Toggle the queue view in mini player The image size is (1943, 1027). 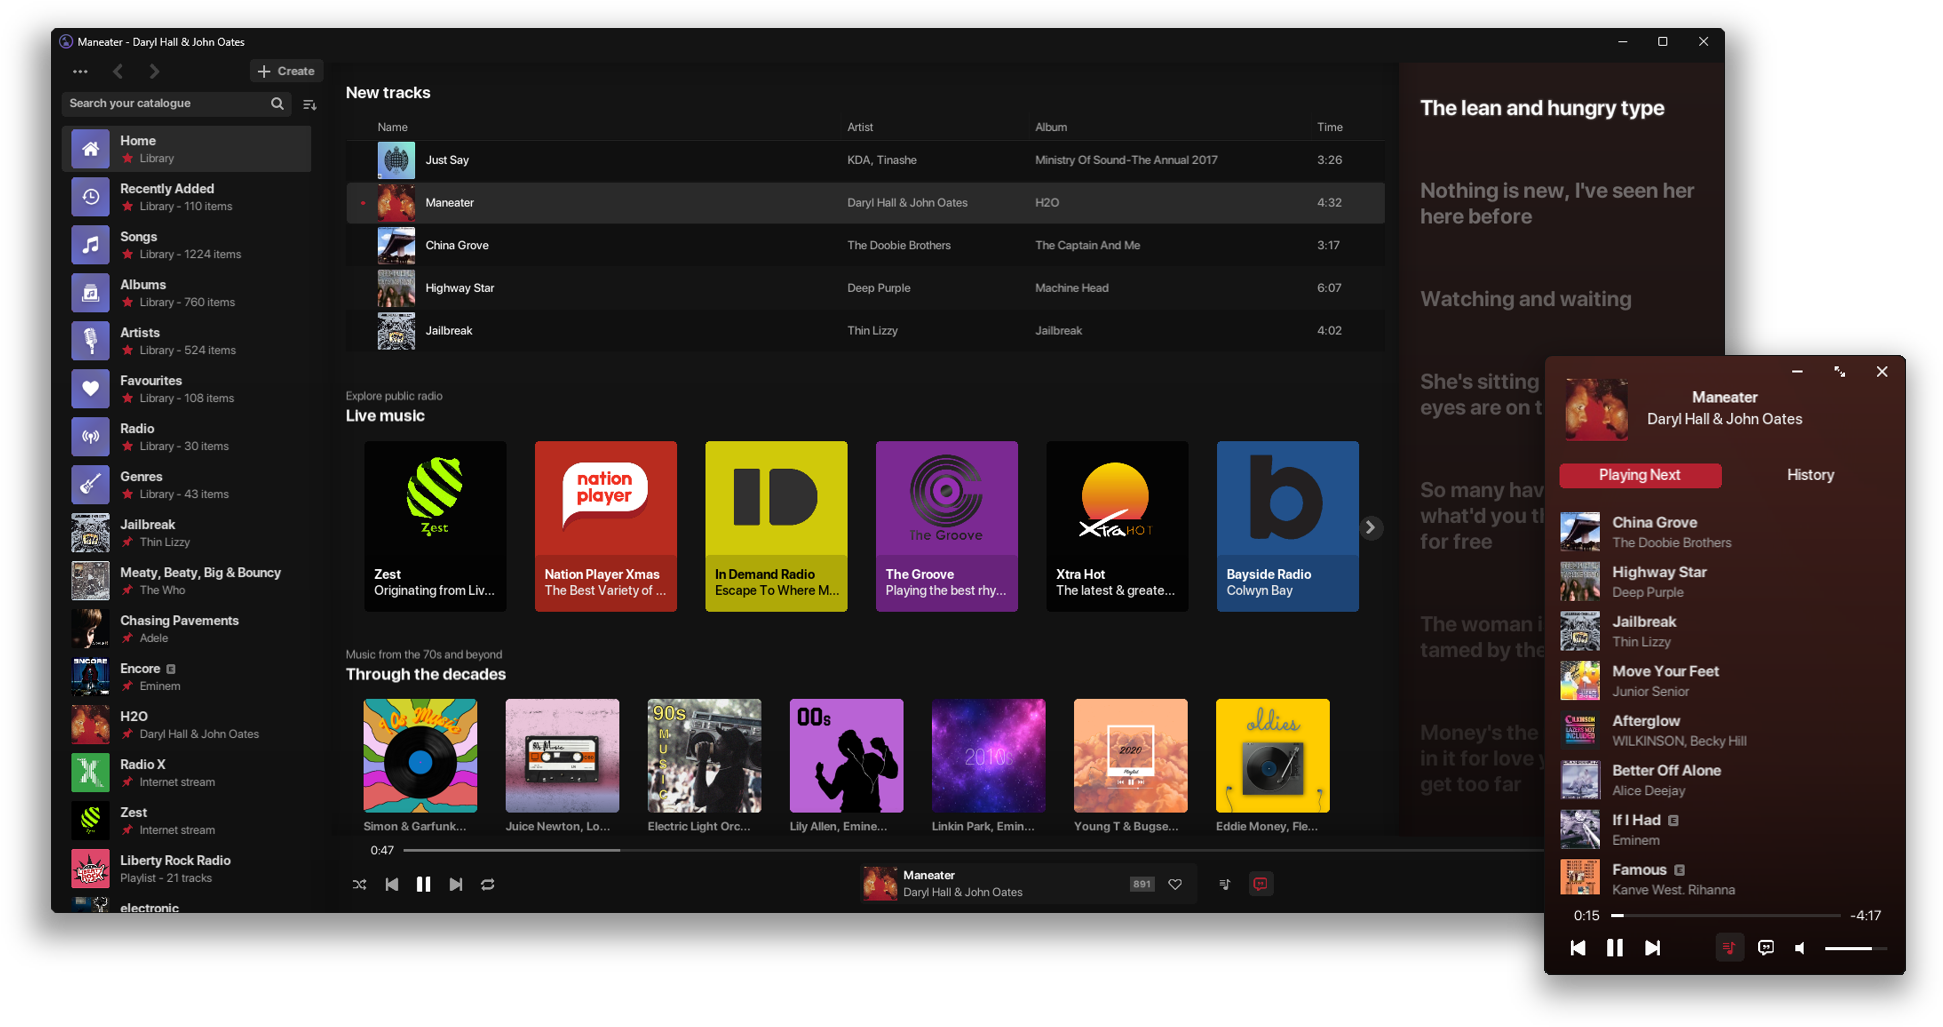(x=1729, y=948)
